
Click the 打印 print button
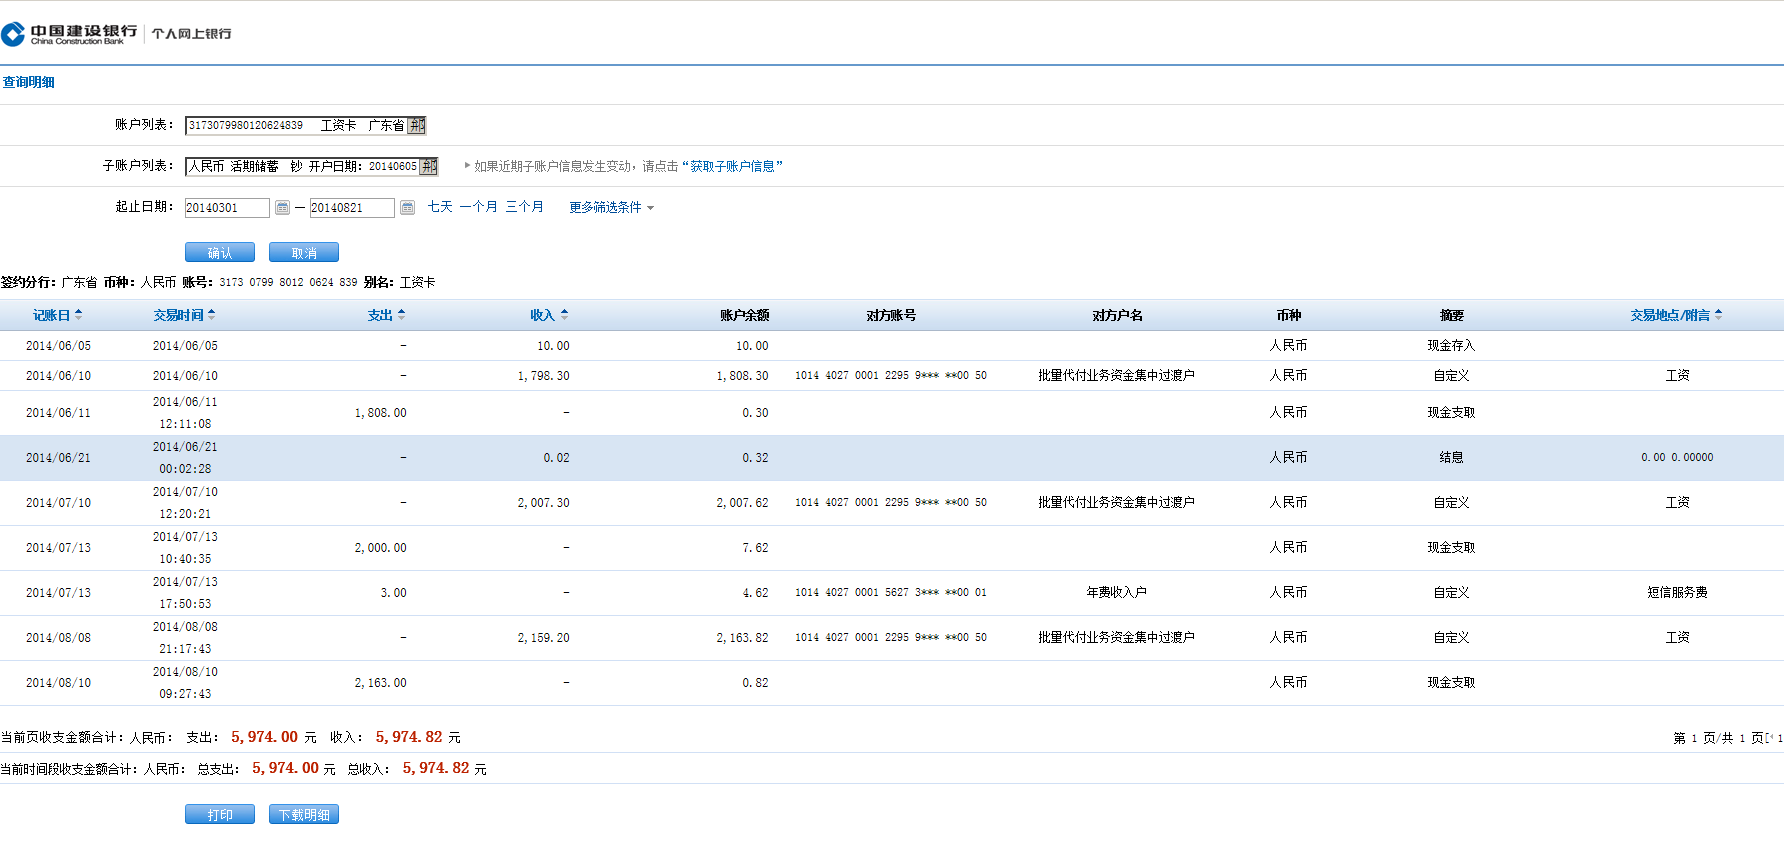click(220, 815)
